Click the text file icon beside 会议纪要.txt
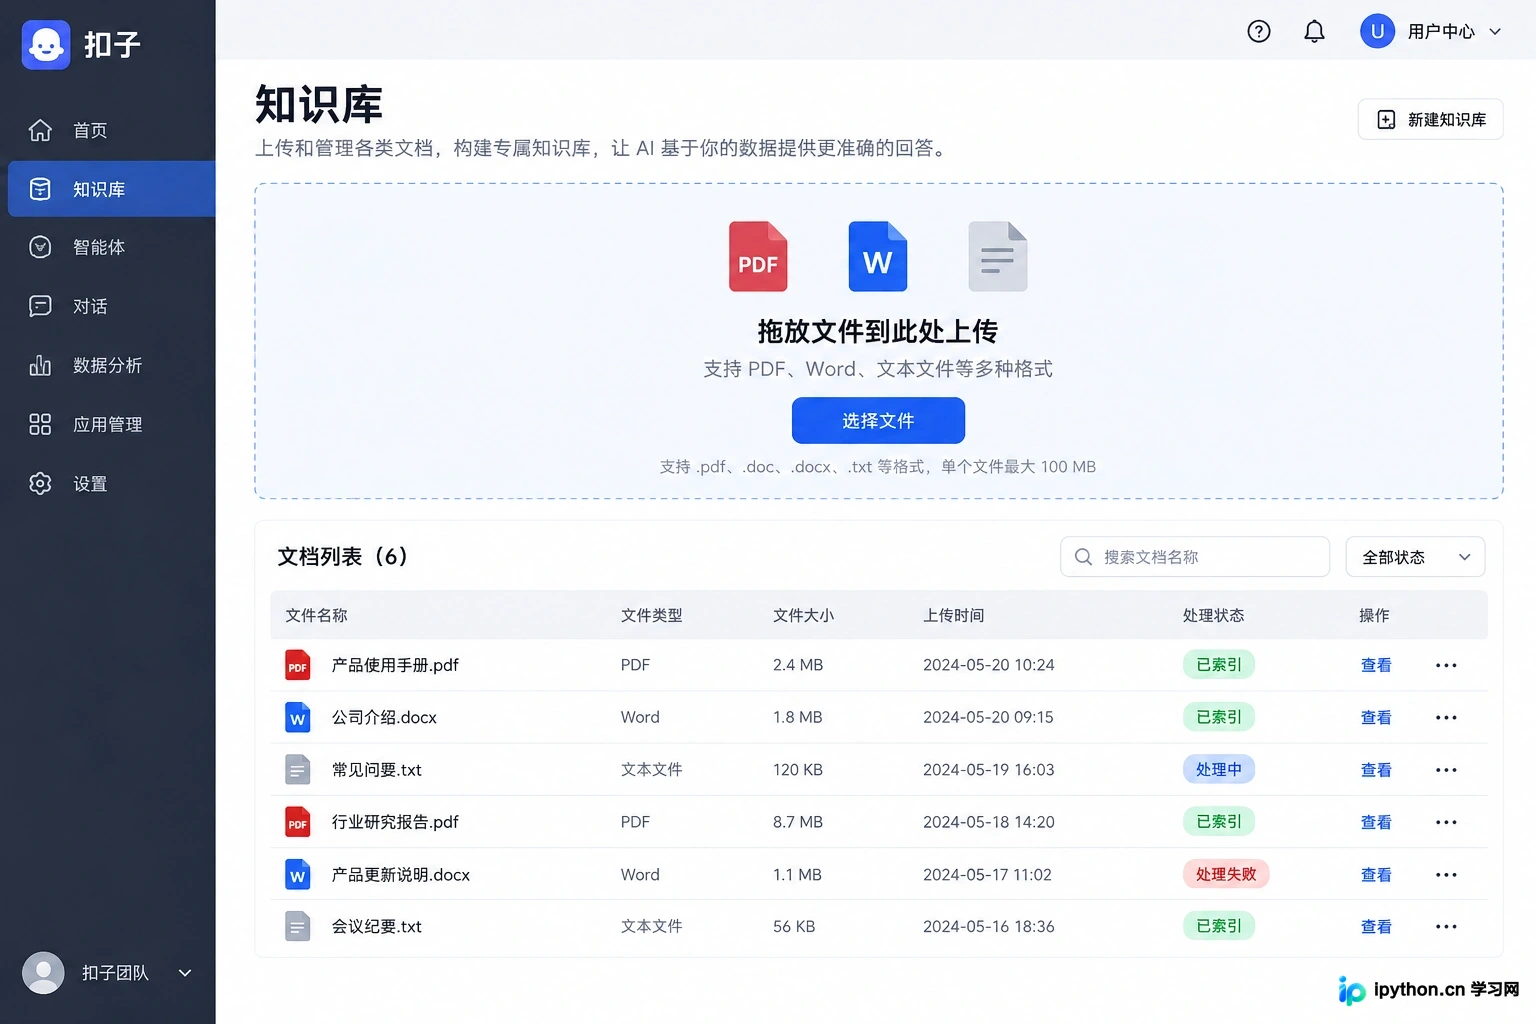The width and height of the screenshot is (1536, 1024). [x=298, y=926]
